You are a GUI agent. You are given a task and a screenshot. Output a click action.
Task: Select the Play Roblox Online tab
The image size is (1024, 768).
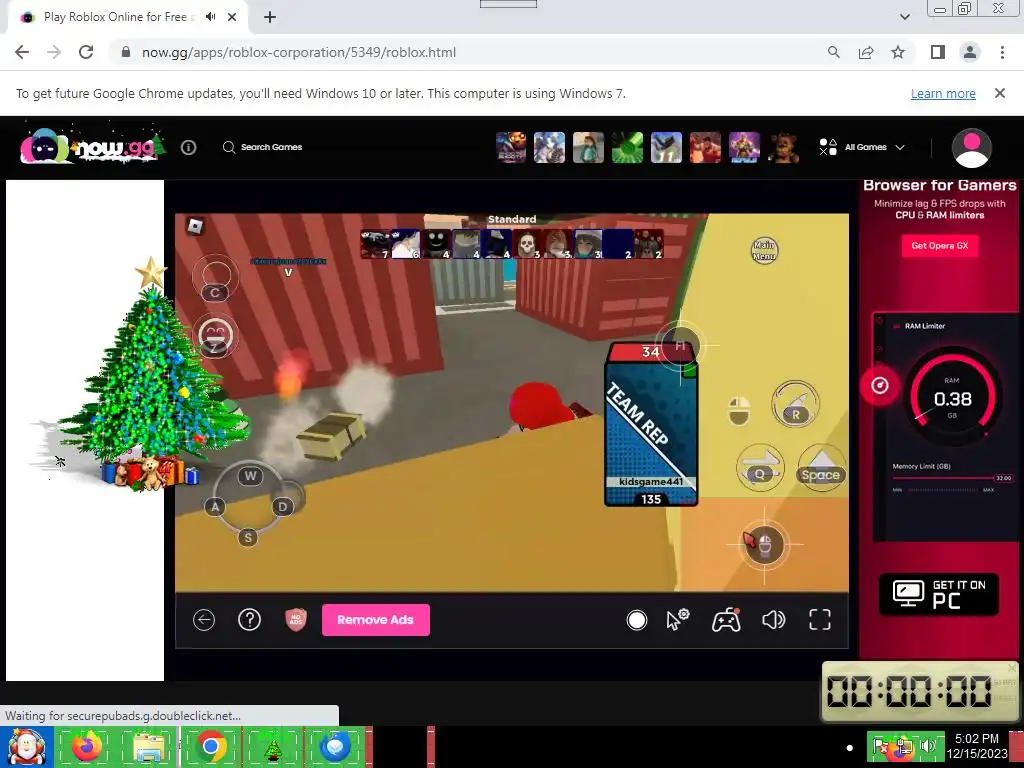click(x=129, y=17)
